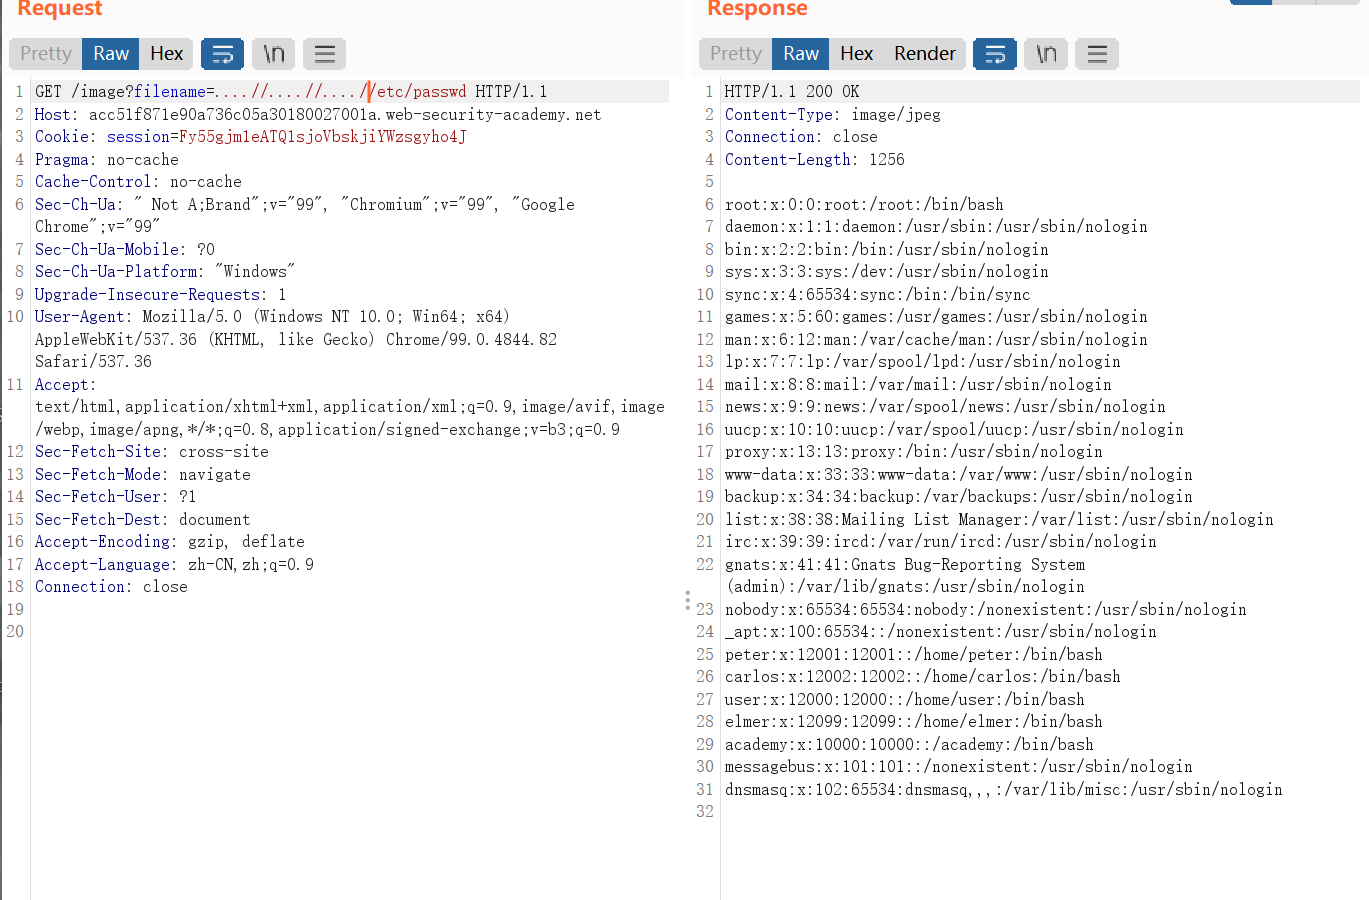The width and height of the screenshot is (1369, 900).
Task: Open the Render tab in Response
Action: pyautogui.click(x=925, y=54)
